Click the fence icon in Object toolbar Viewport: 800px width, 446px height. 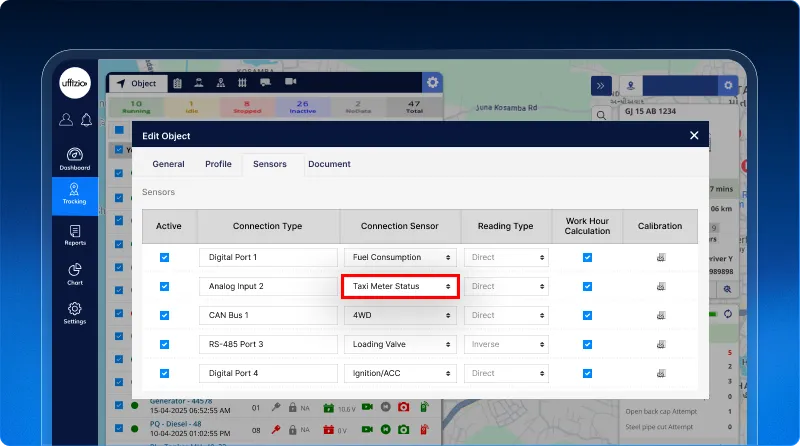click(242, 83)
